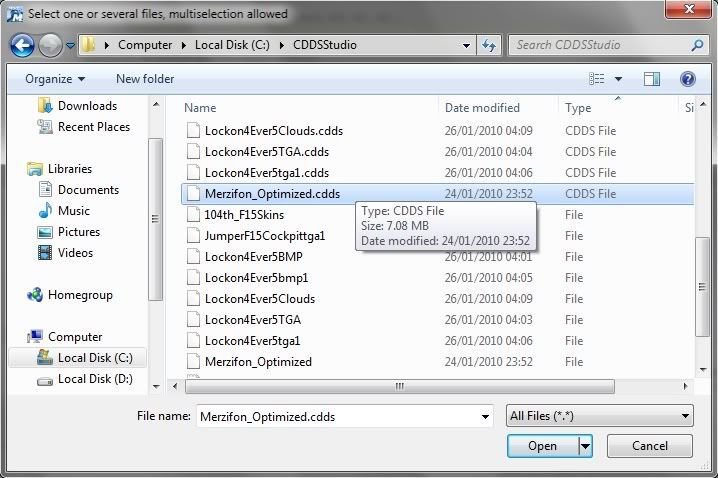This screenshot has height=478, width=718.
Task: Sort files by Date modified column
Action: point(482,107)
